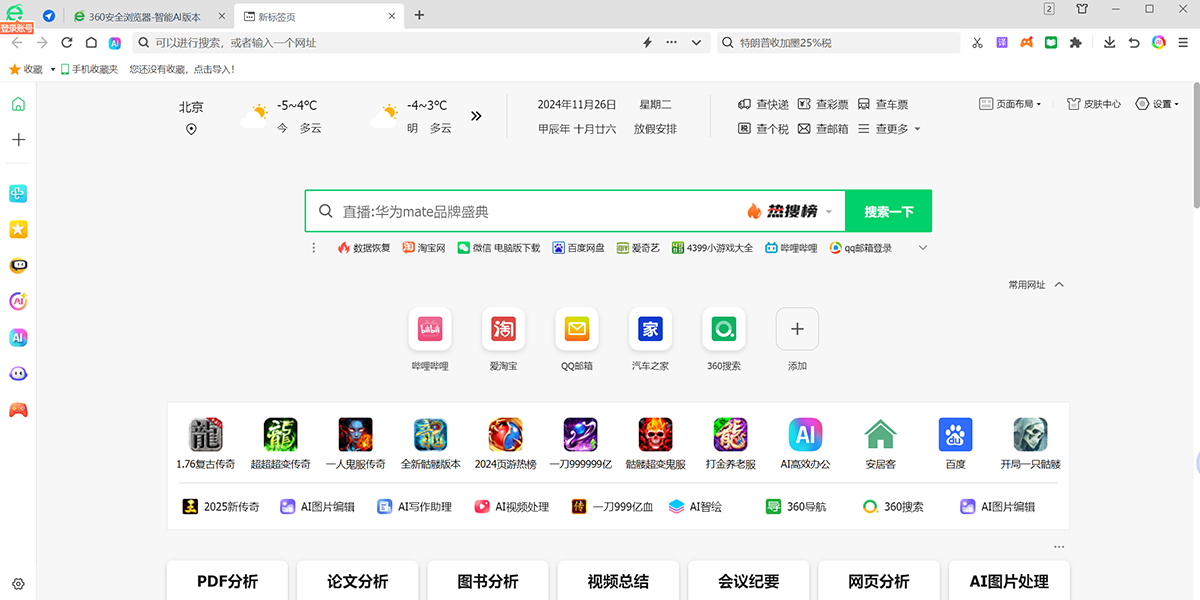This screenshot has width=1200, height=600.
Task: Open 哔哩哔哩 from the speed dial
Action: click(430, 329)
